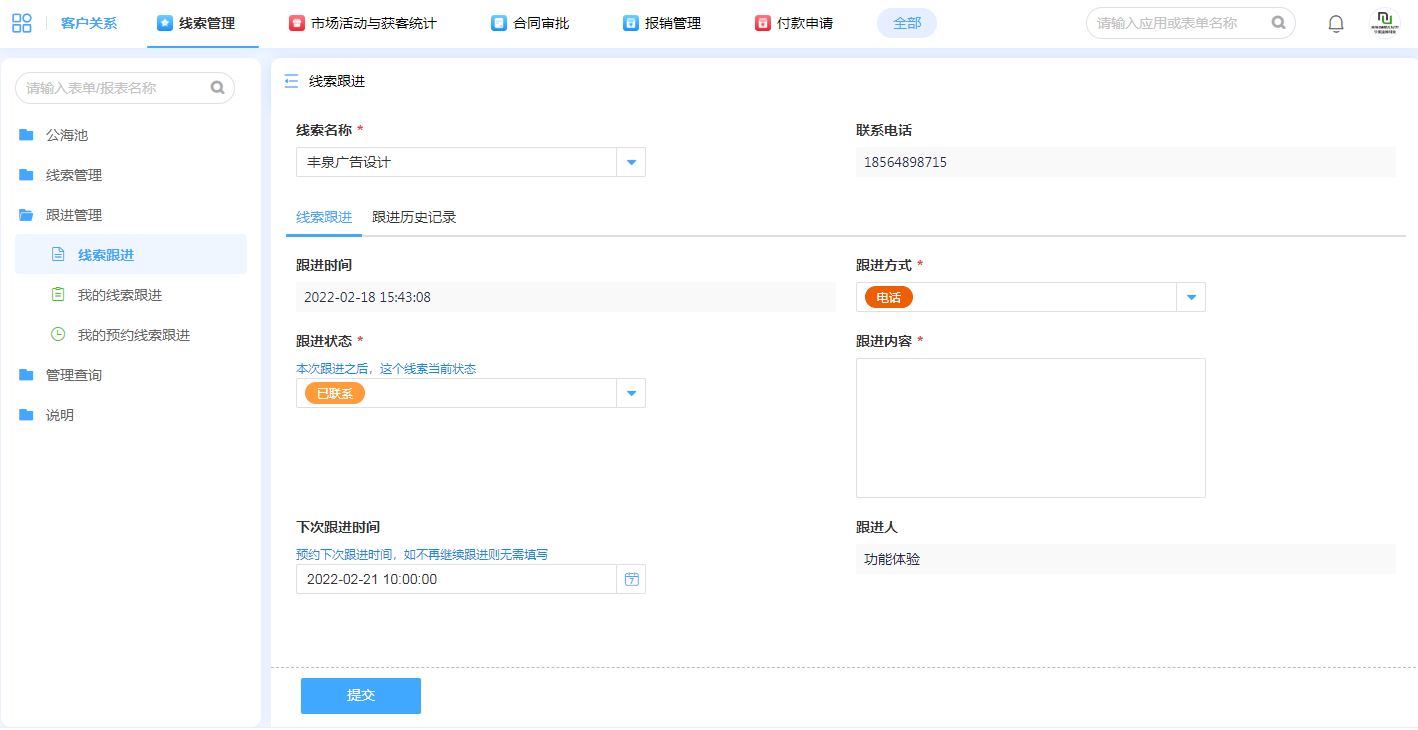The width and height of the screenshot is (1418, 730).
Task: Click the app grid icon at top-left
Action: [22, 23]
